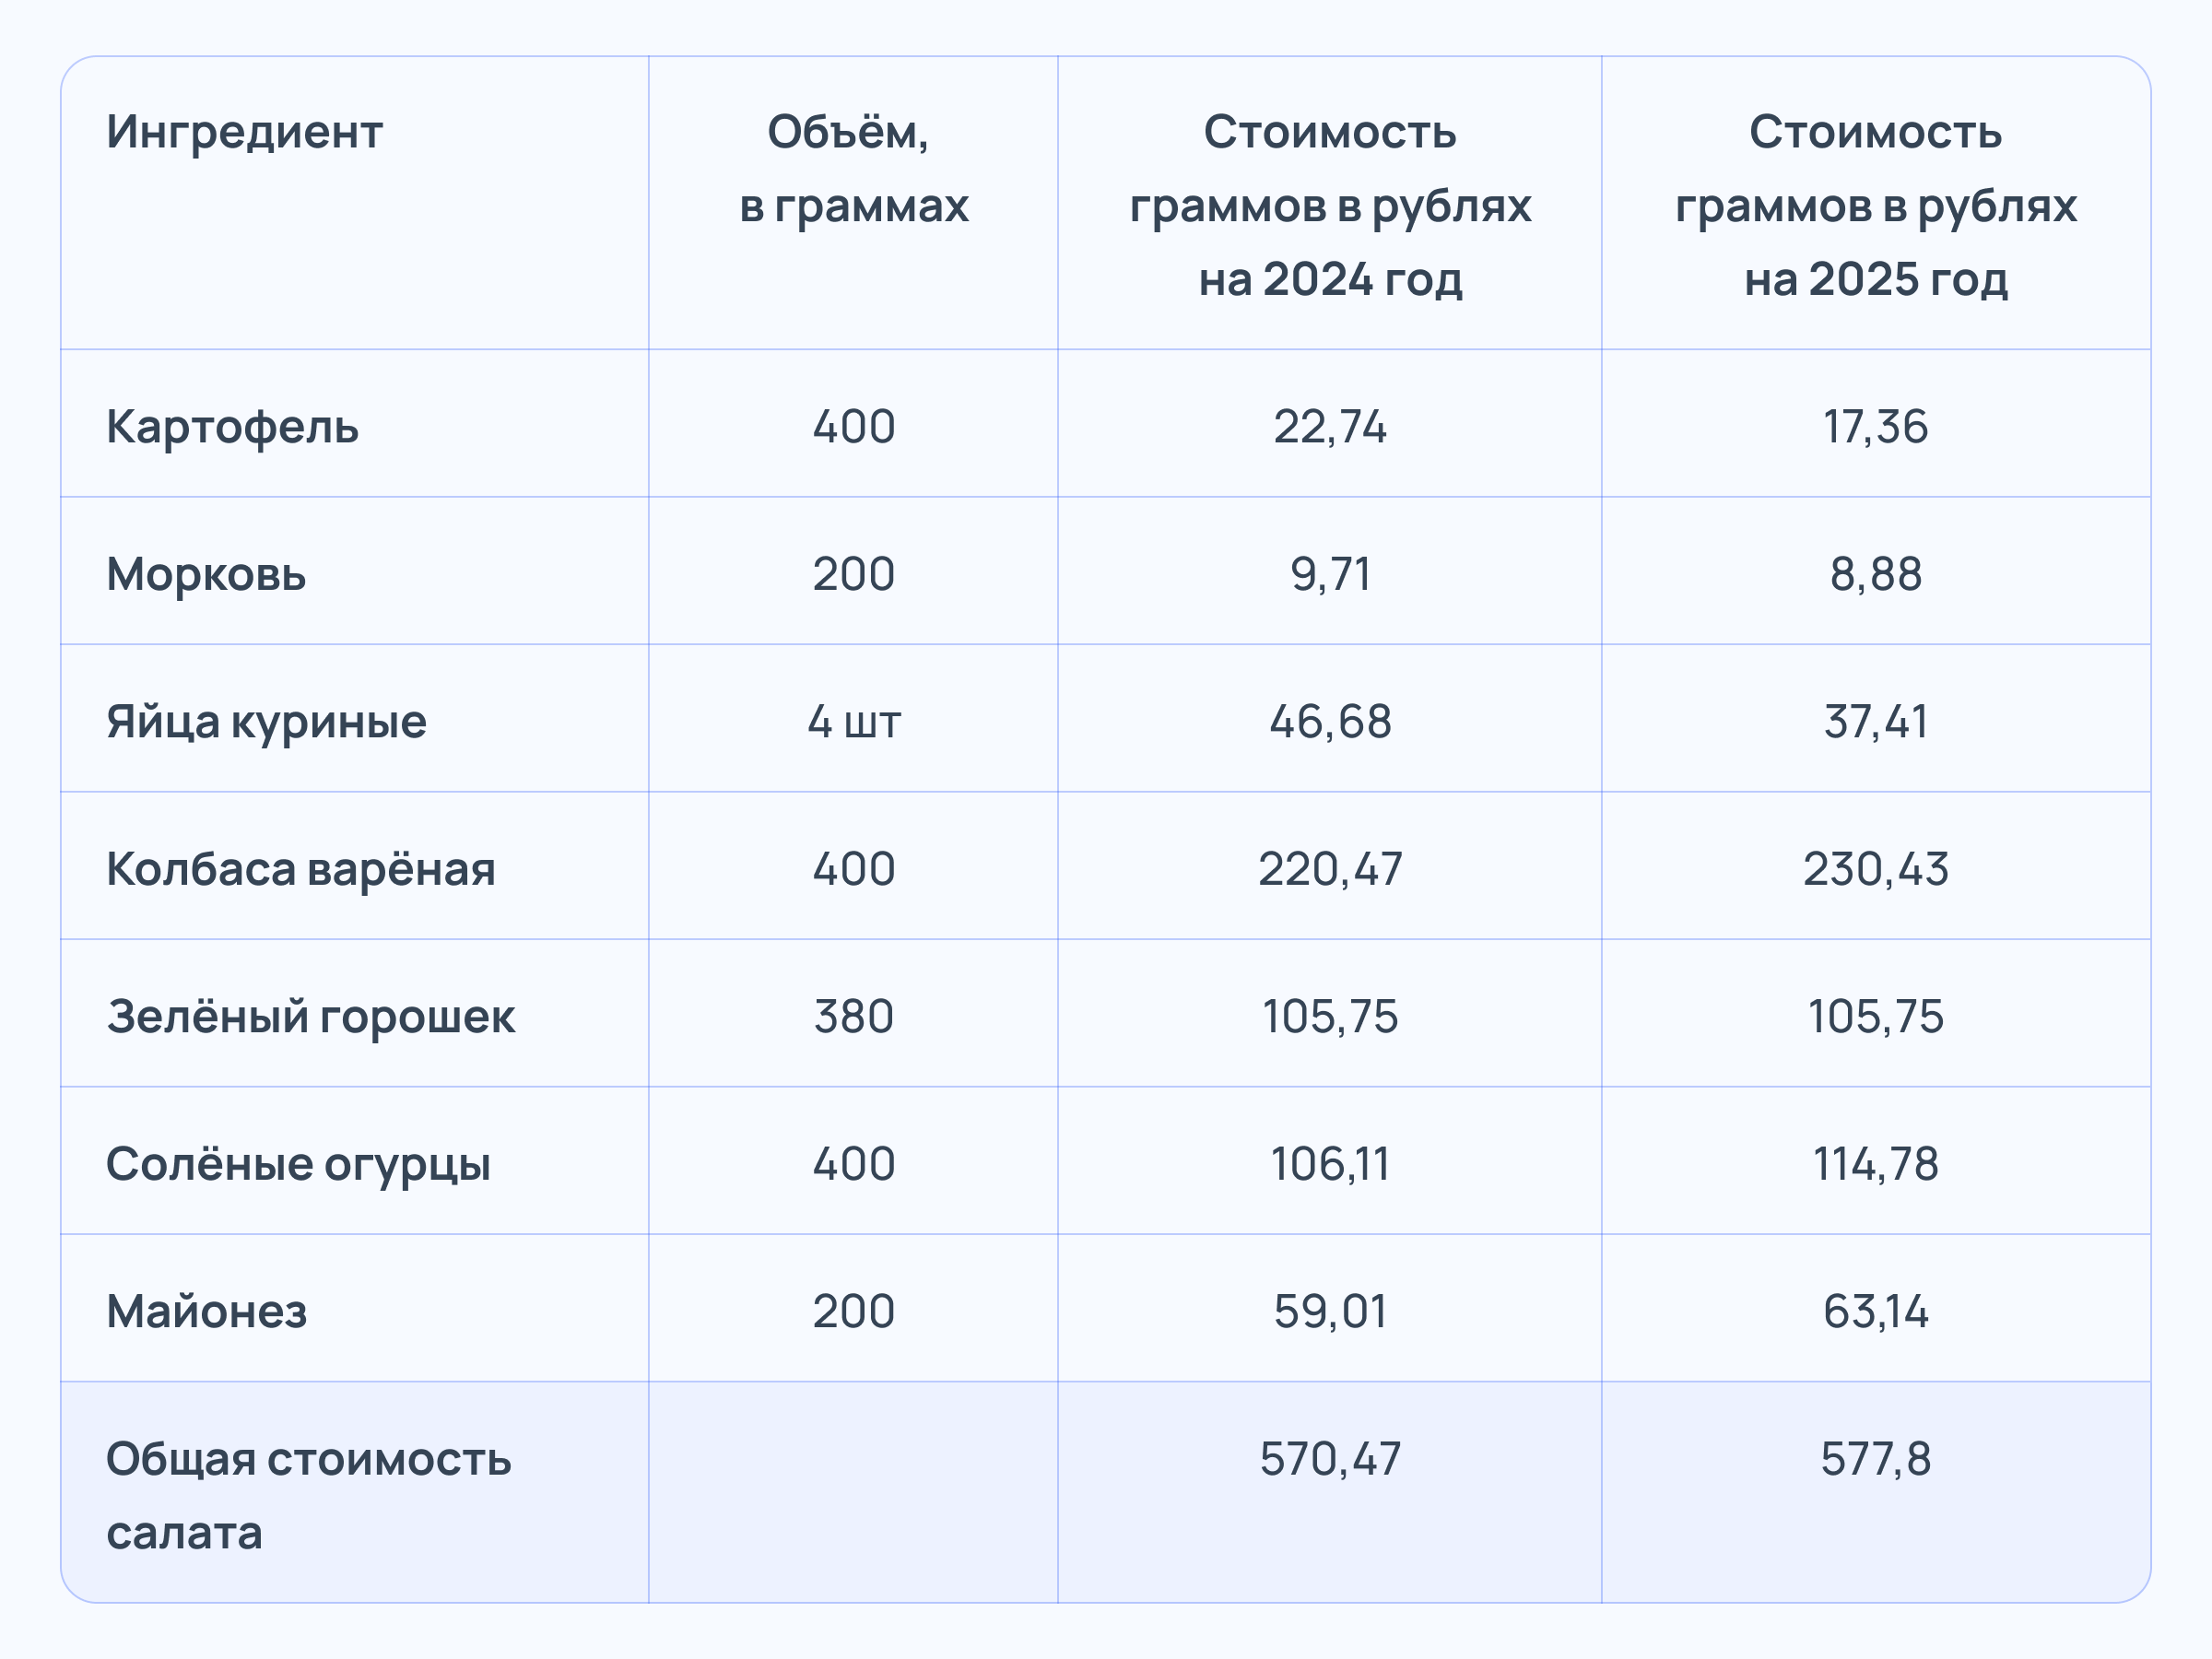This screenshot has height=1659, width=2212.
Task: Select the value 230,43
Action: (1875, 869)
